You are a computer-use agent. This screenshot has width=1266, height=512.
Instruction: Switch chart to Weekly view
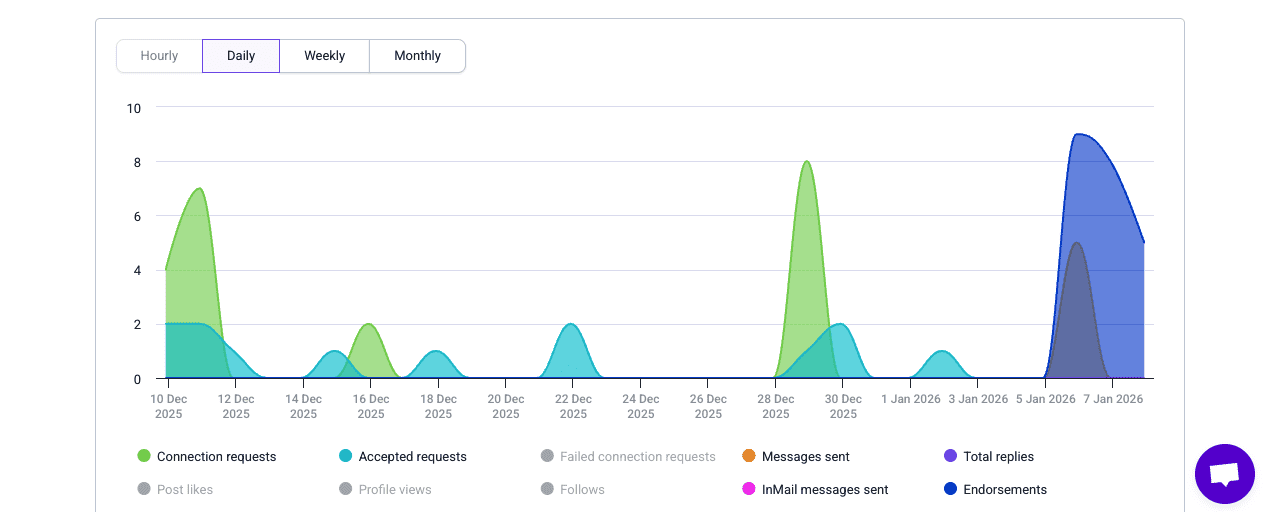(325, 56)
